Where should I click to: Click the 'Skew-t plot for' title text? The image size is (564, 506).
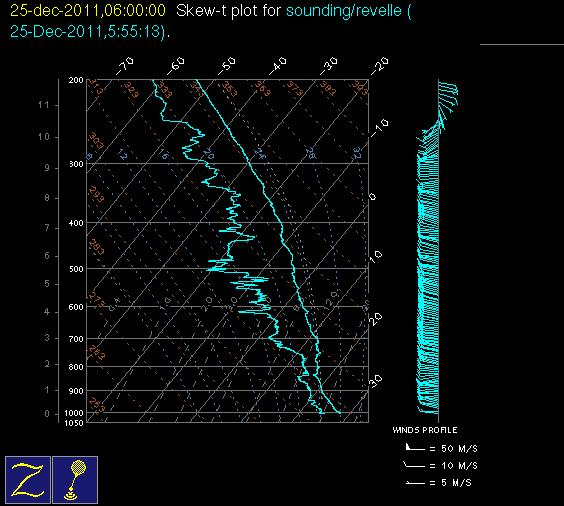[x=228, y=11]
